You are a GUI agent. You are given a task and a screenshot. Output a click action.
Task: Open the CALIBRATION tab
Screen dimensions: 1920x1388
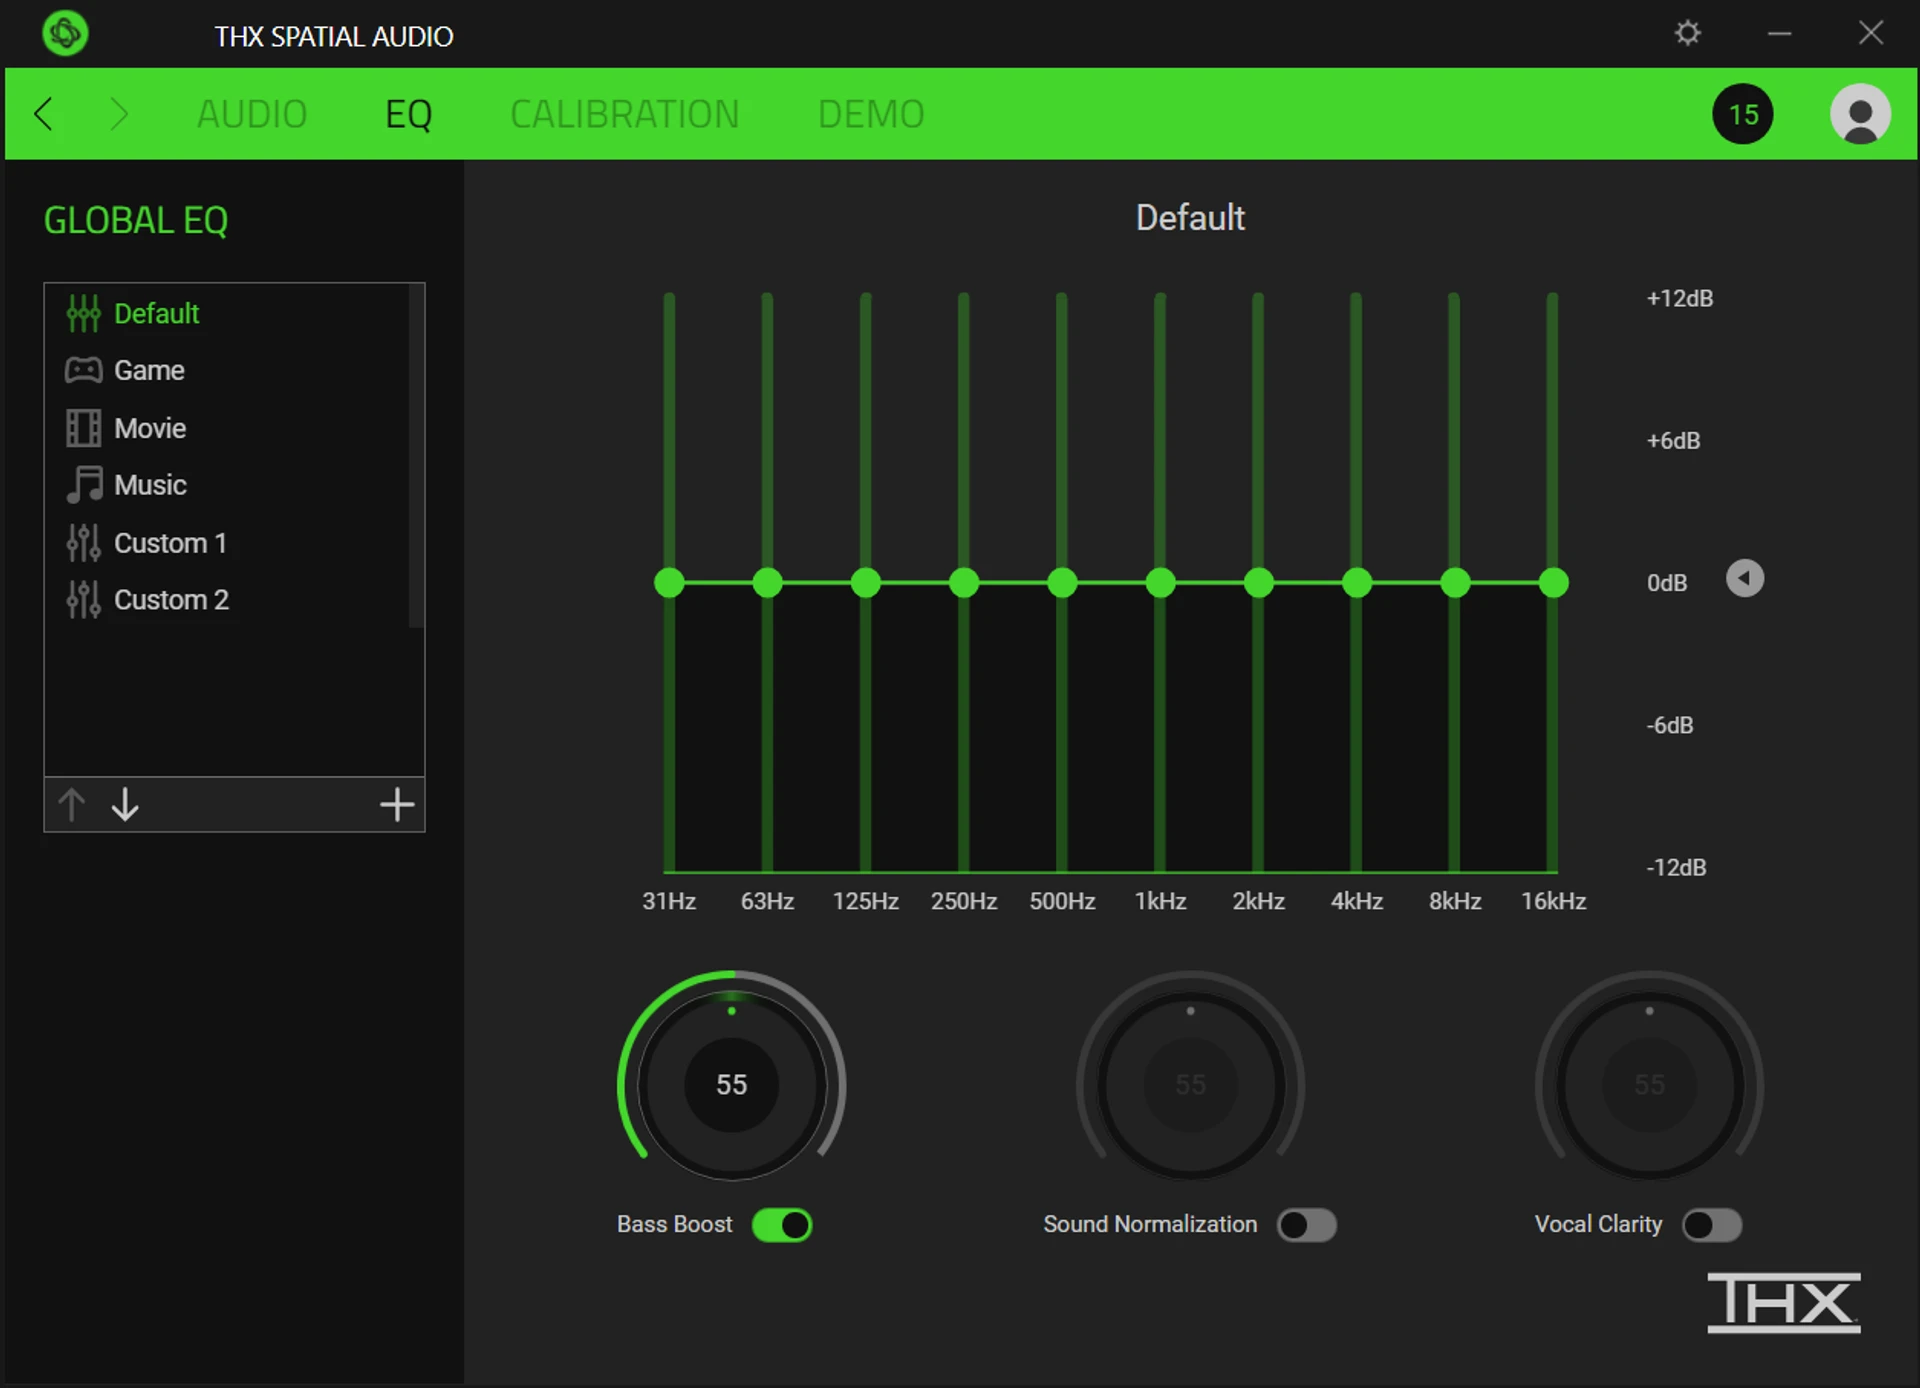[624, 114]
